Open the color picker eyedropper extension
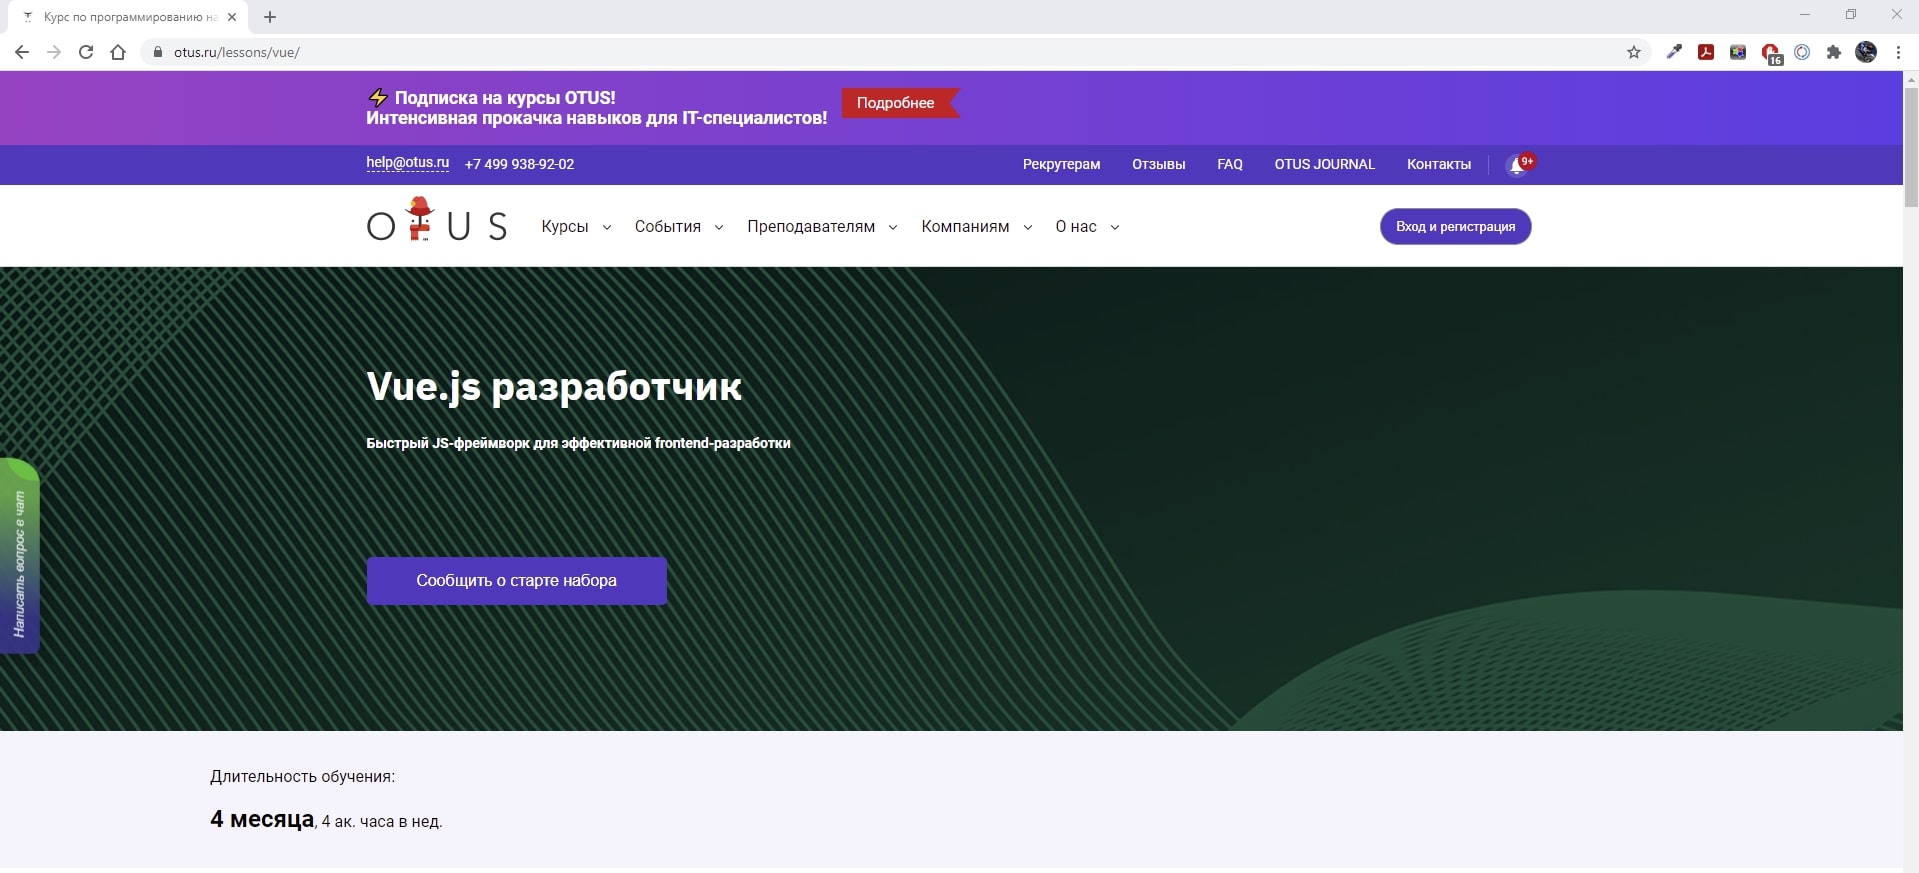Screen dimensions: 1919x873 [1674, 52]
